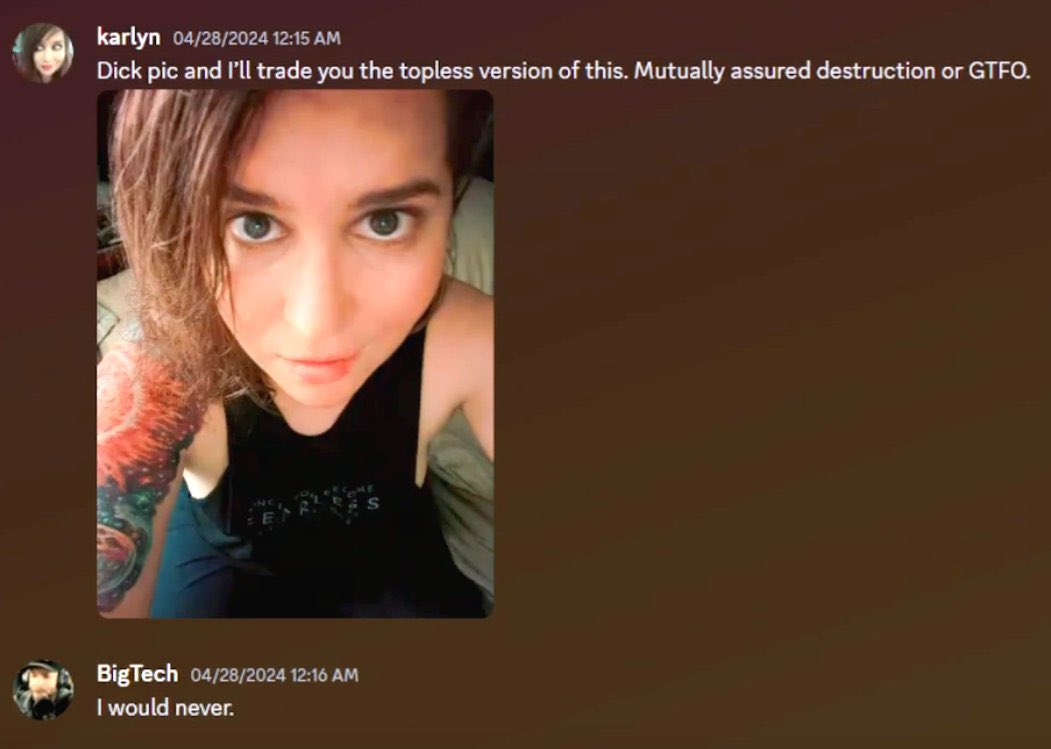The height and width of the screenshot is (749, 1051).
Task: Click the BigTech username
Action: 137,673
